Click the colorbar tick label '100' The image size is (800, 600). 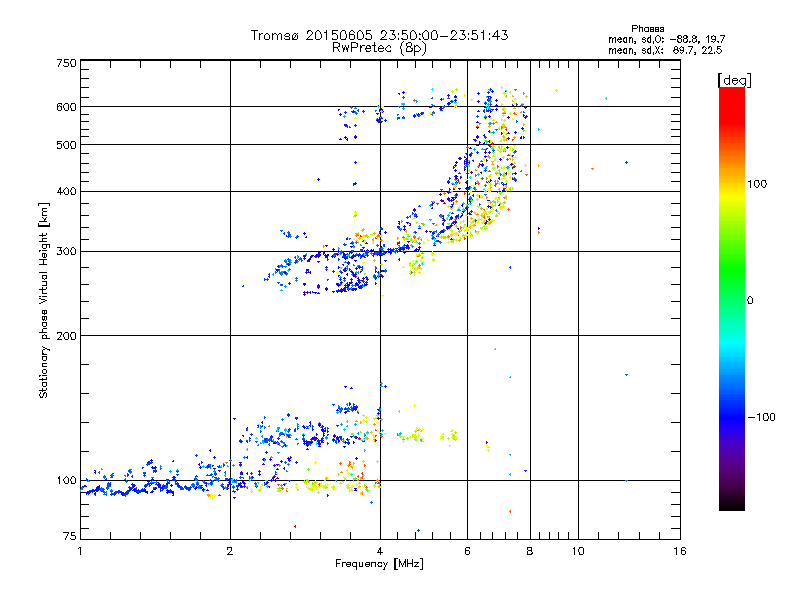757,184
